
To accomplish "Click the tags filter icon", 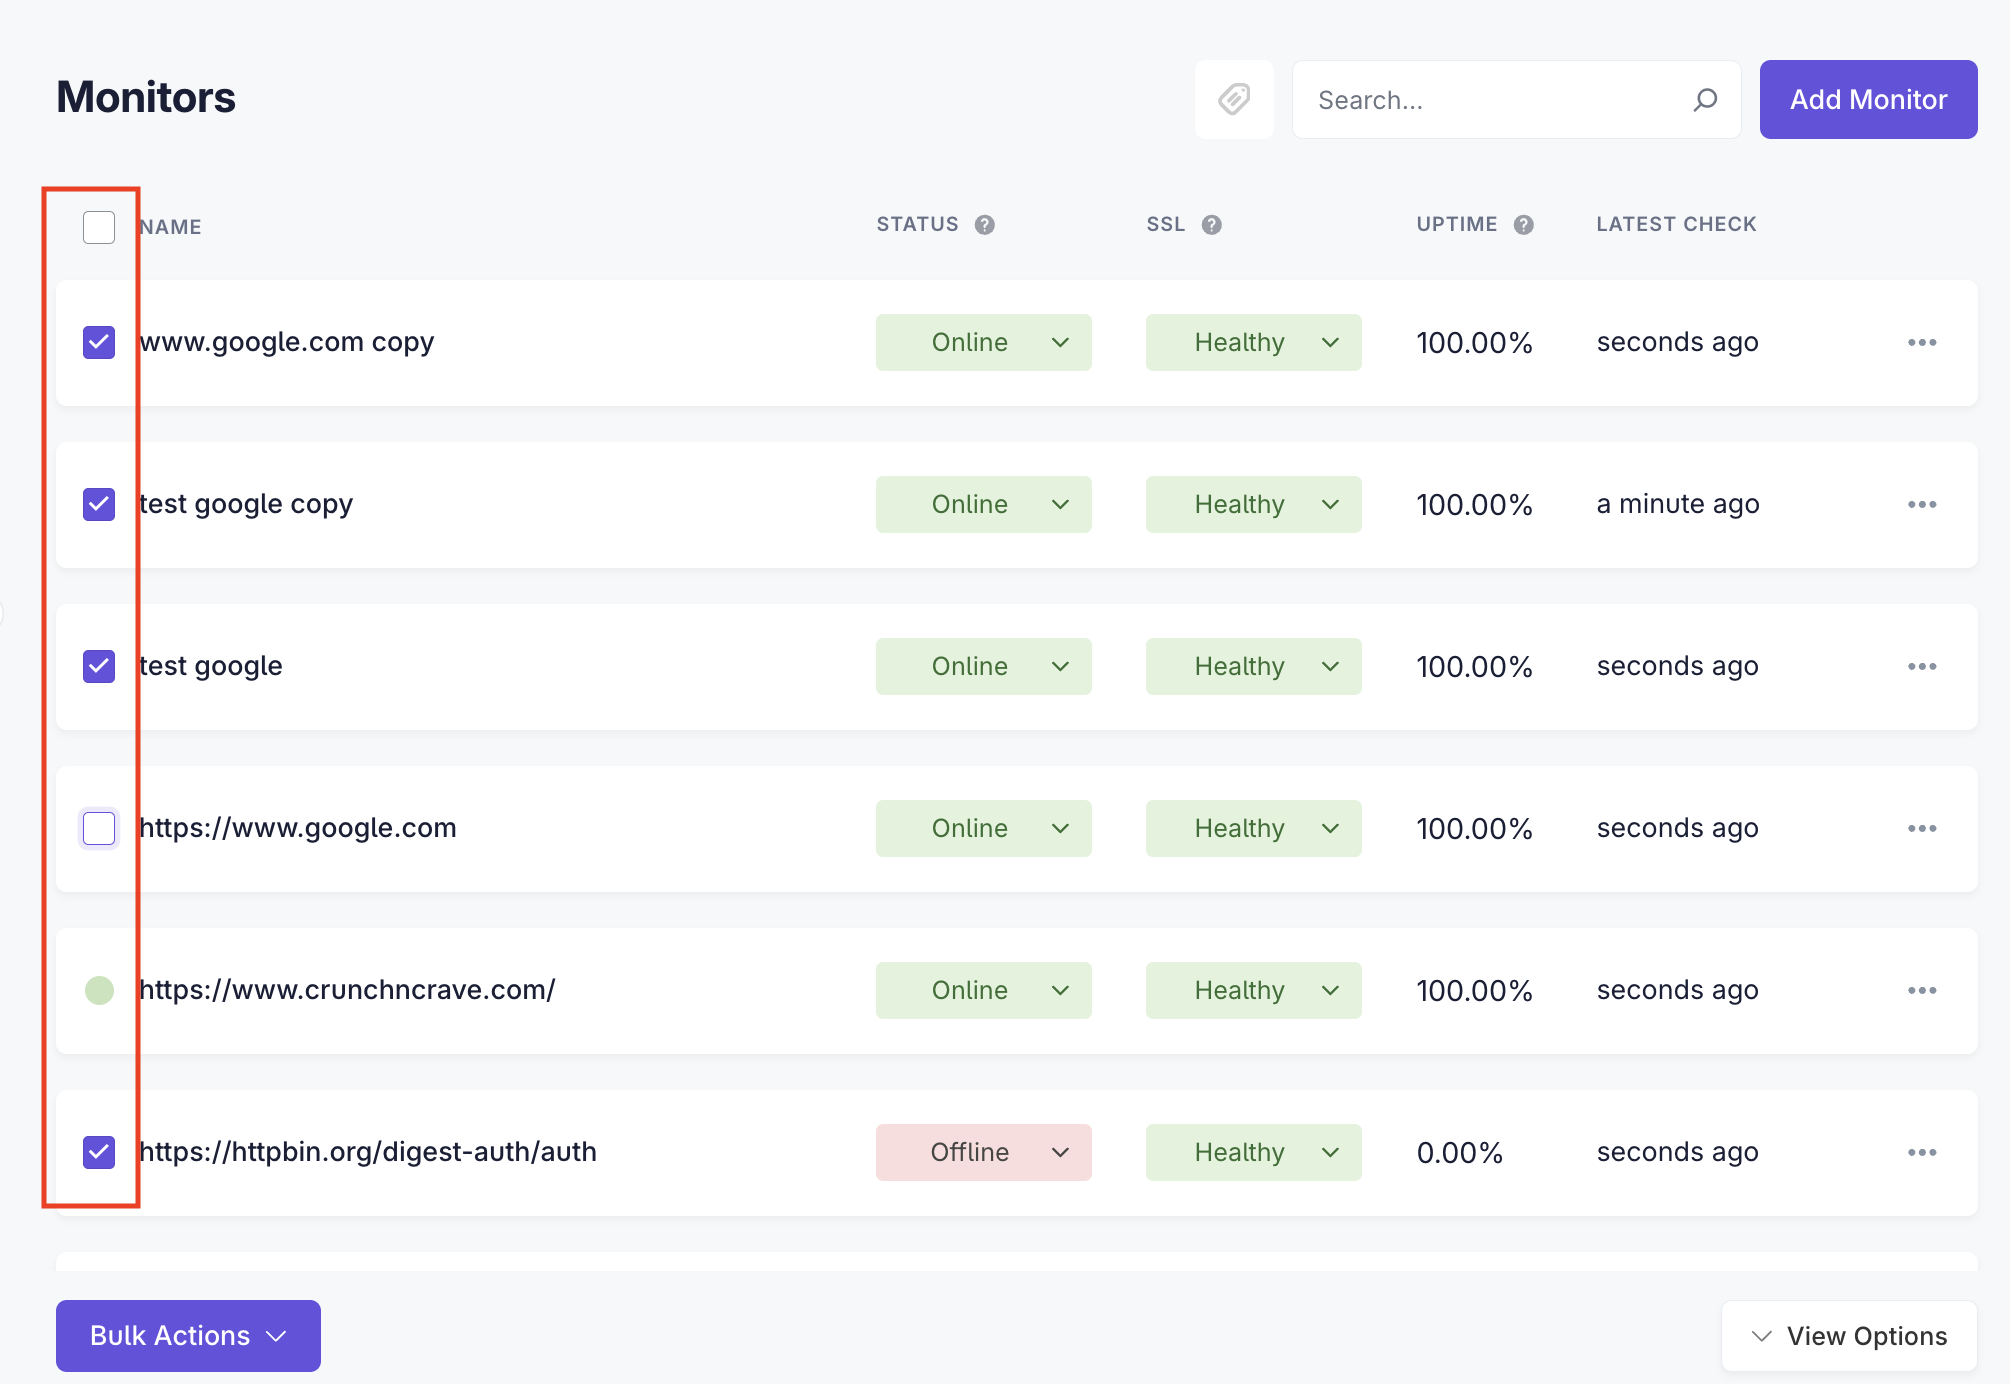I will click(1234, 99).
